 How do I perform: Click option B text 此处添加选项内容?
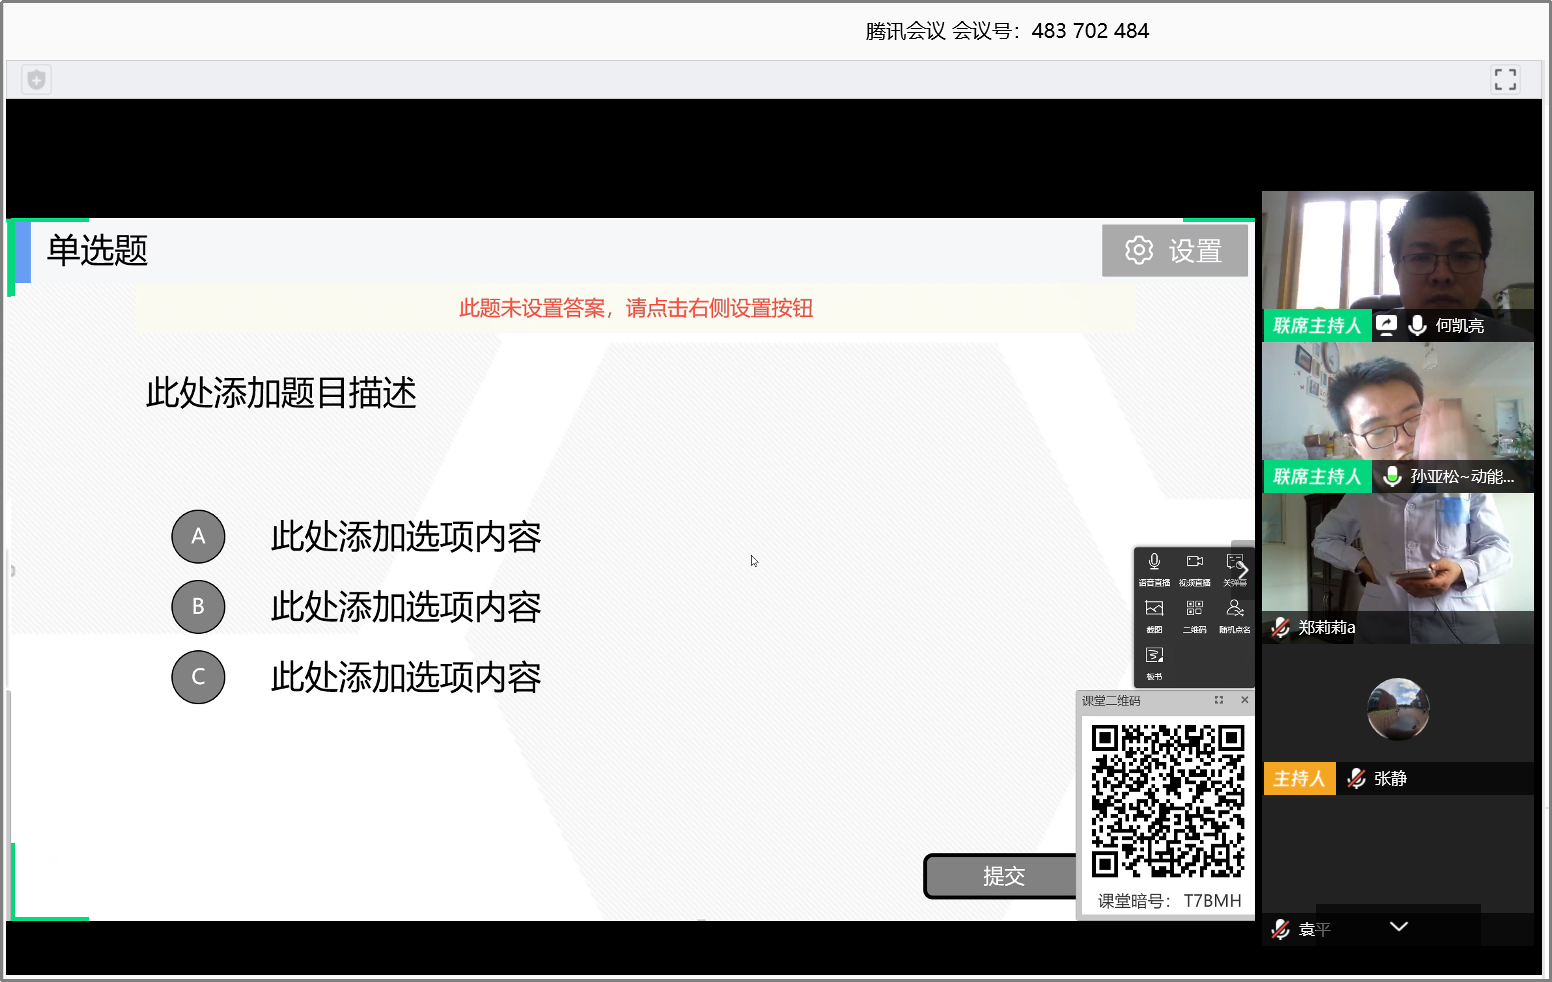(x=406, y=607)
